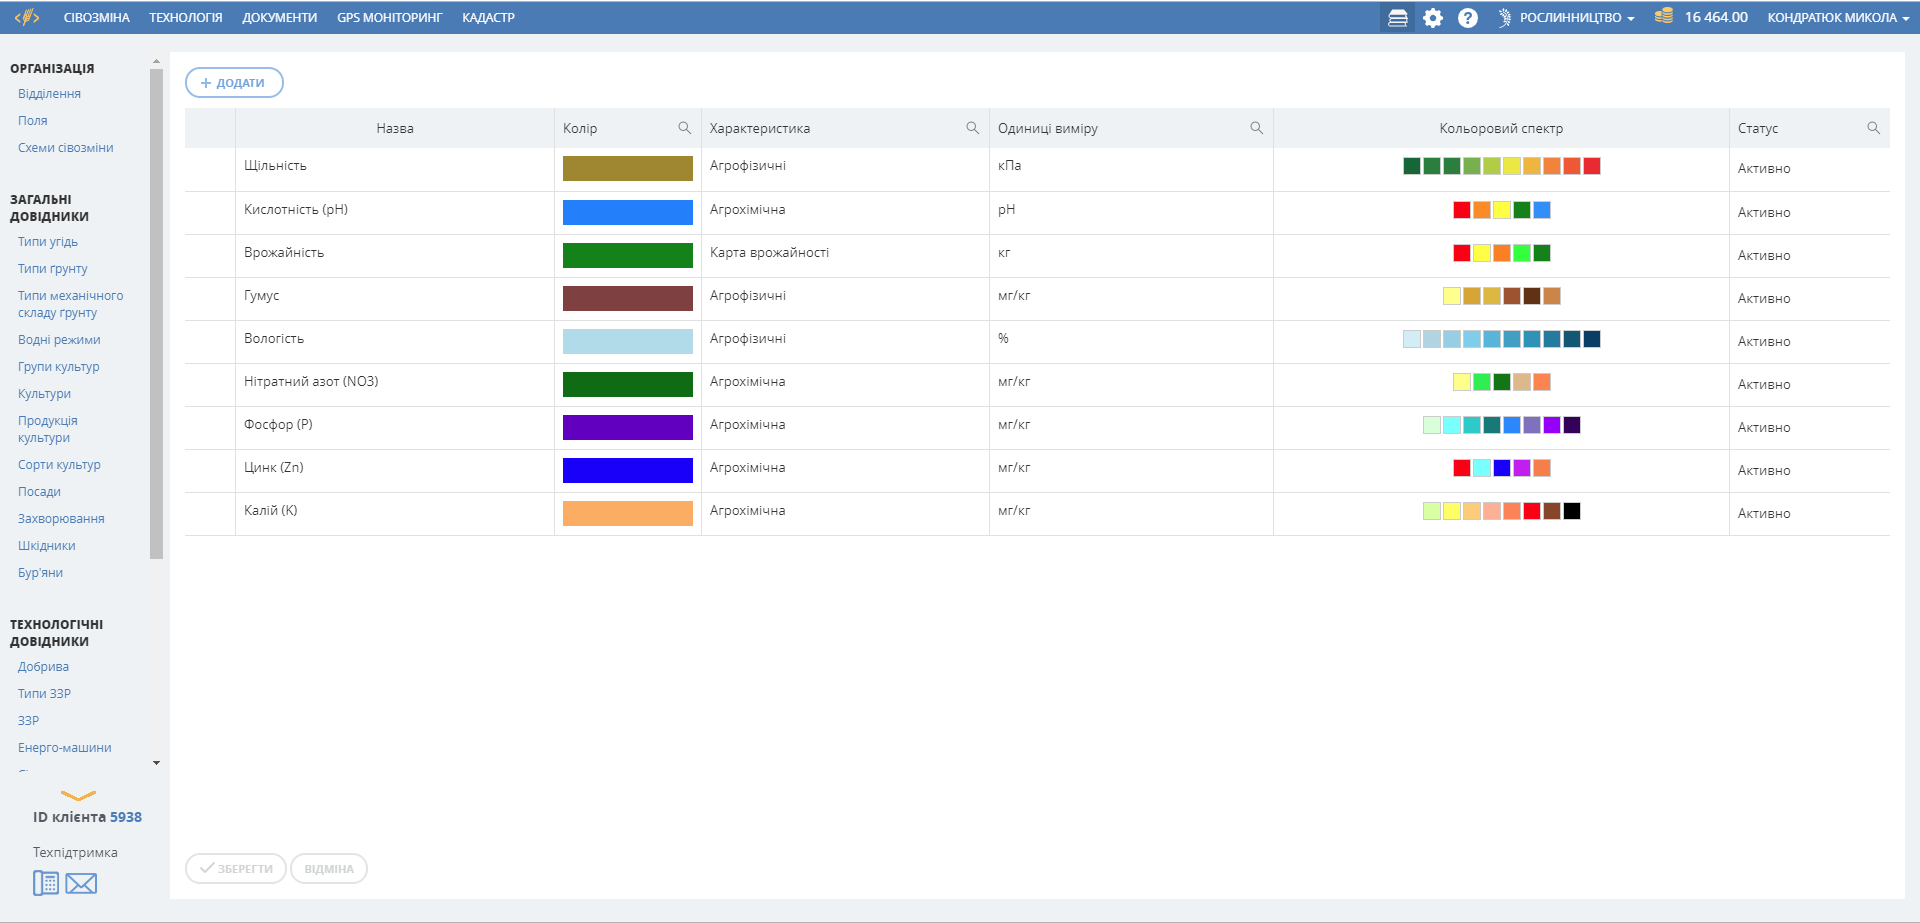Collapse the bottom sidebar chevron
The image size is (1920, 923).
78,796
